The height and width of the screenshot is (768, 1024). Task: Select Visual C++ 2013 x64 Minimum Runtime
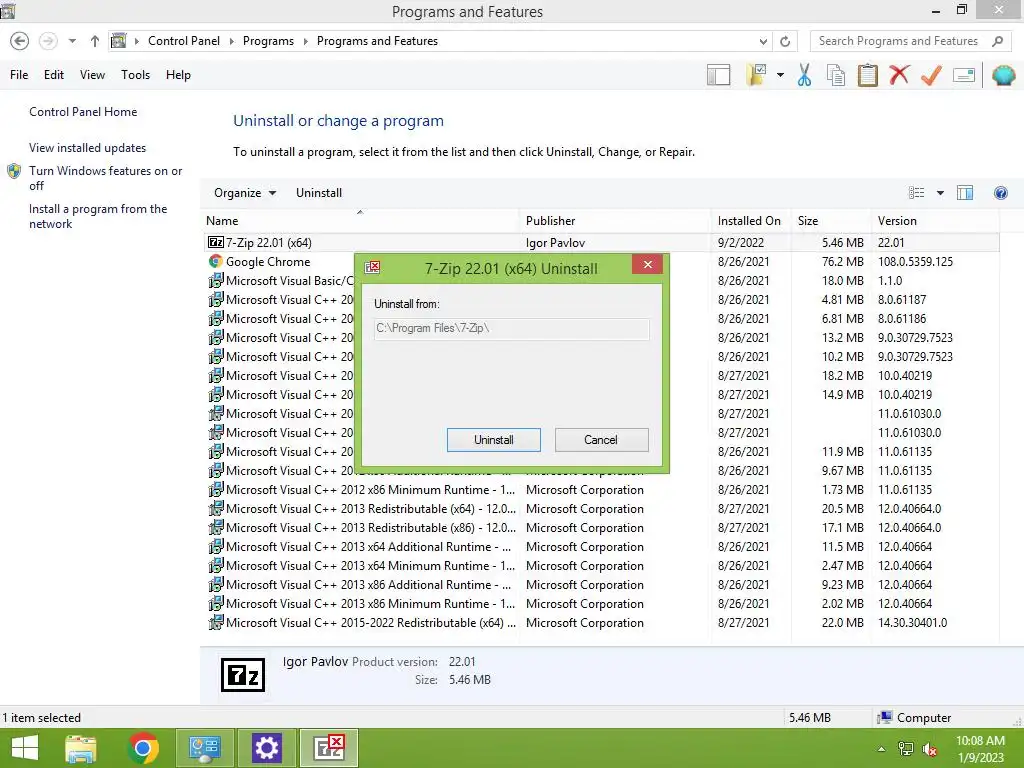(x=601, y=566)
